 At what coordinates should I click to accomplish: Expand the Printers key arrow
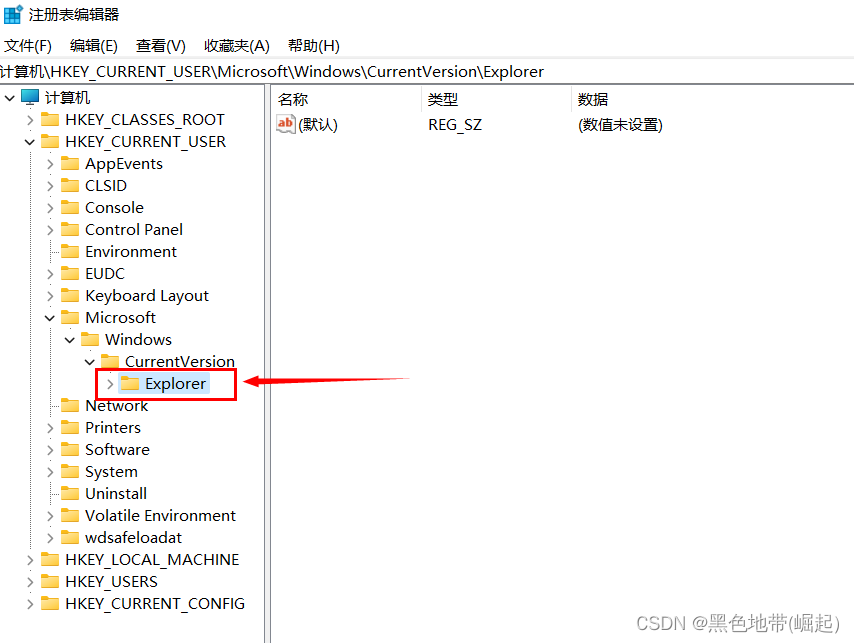point(50,428)
